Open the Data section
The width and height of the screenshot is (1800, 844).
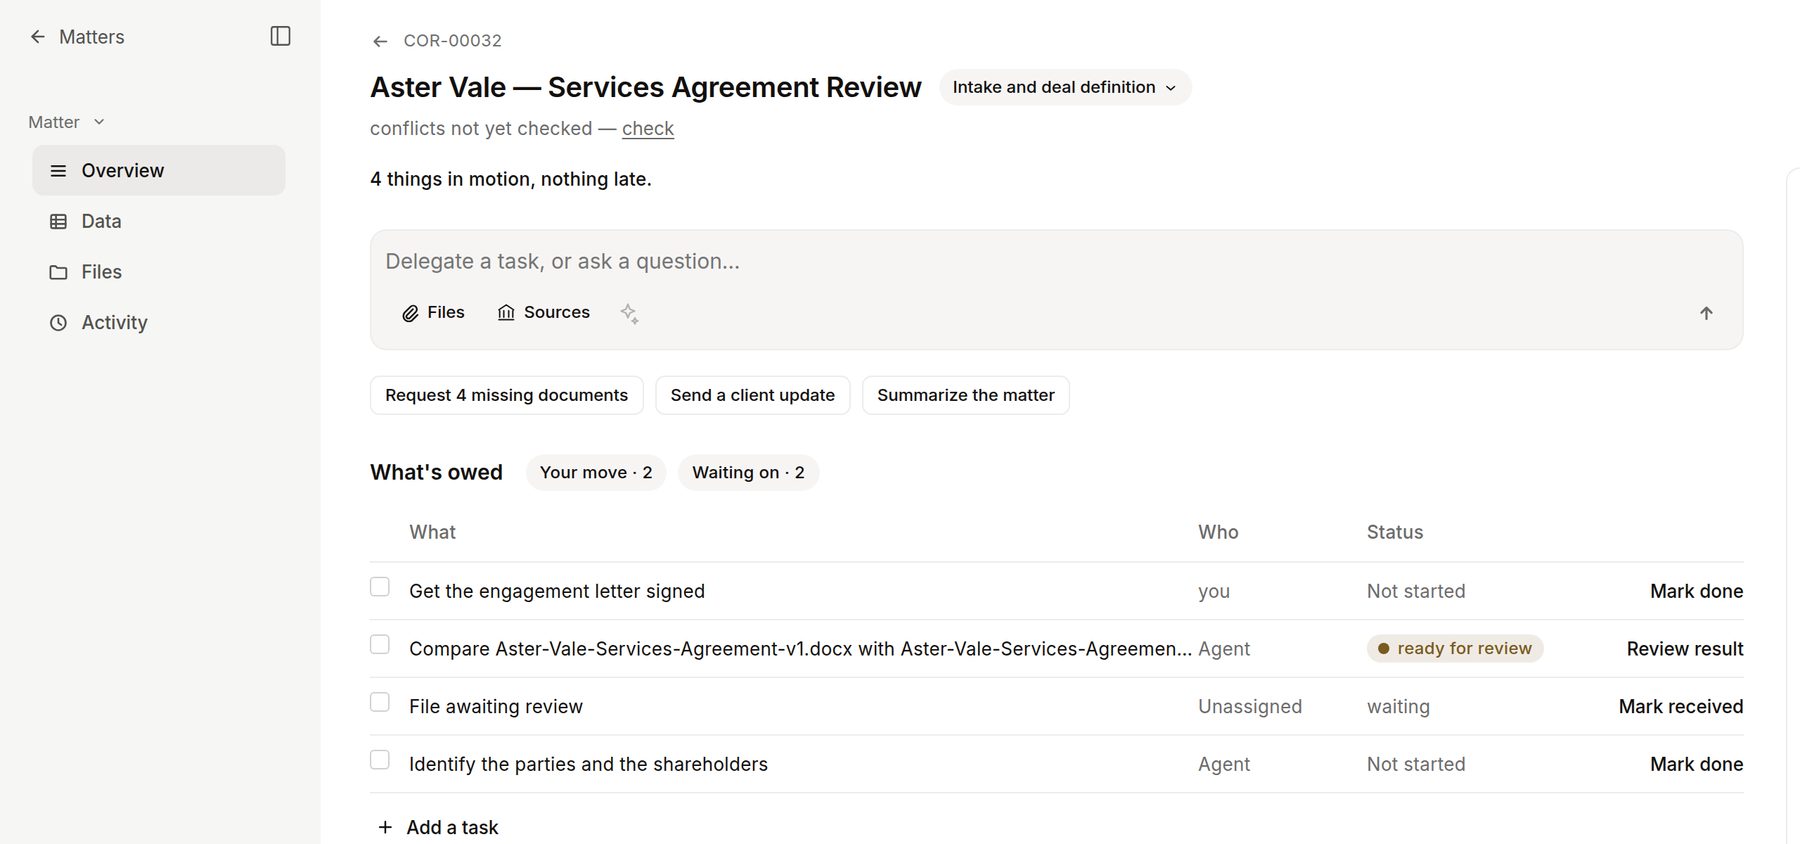click(x=159, y=222)
